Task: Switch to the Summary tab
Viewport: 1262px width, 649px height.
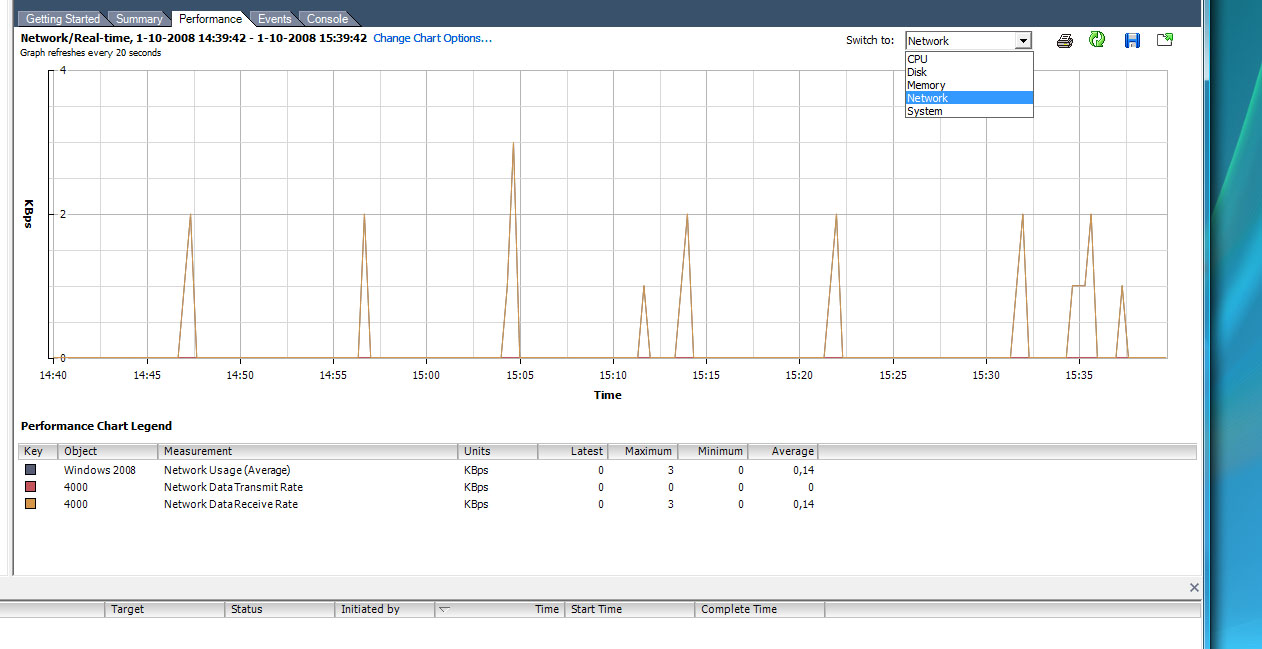Action: pos(139,19)
